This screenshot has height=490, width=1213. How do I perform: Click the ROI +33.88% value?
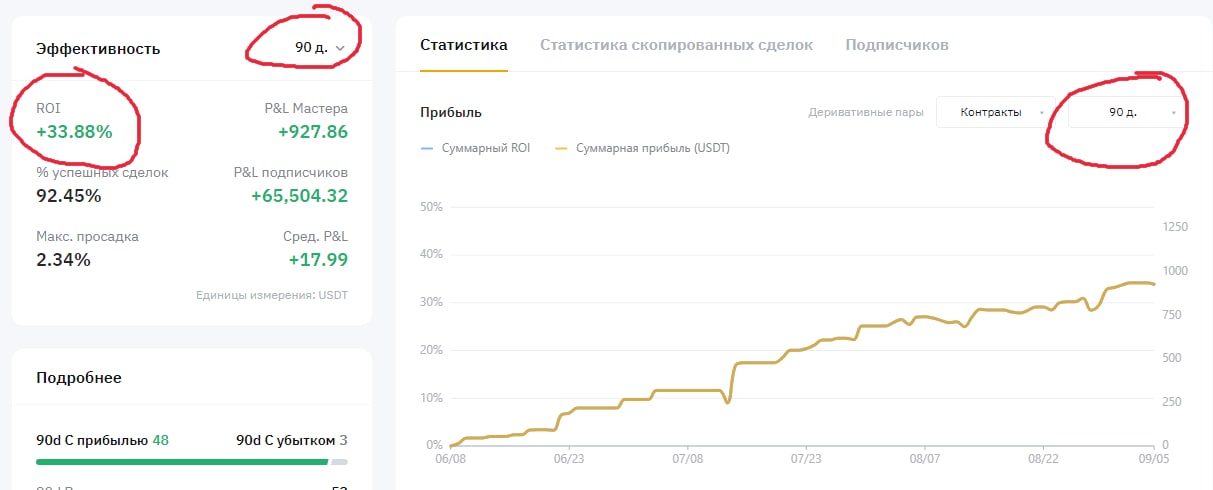74,131
